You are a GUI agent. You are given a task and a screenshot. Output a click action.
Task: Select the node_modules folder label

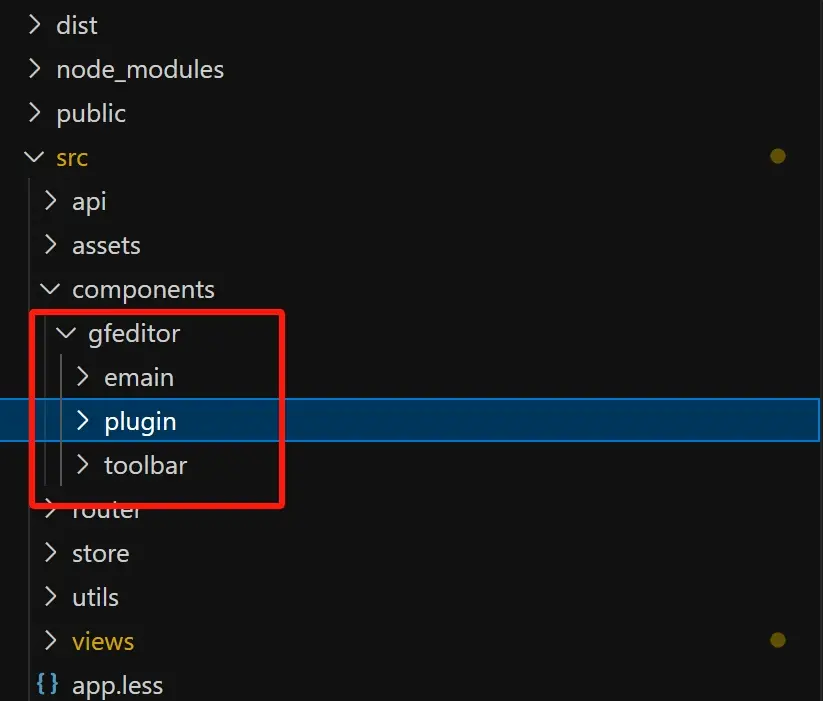[x=140, y=69]
